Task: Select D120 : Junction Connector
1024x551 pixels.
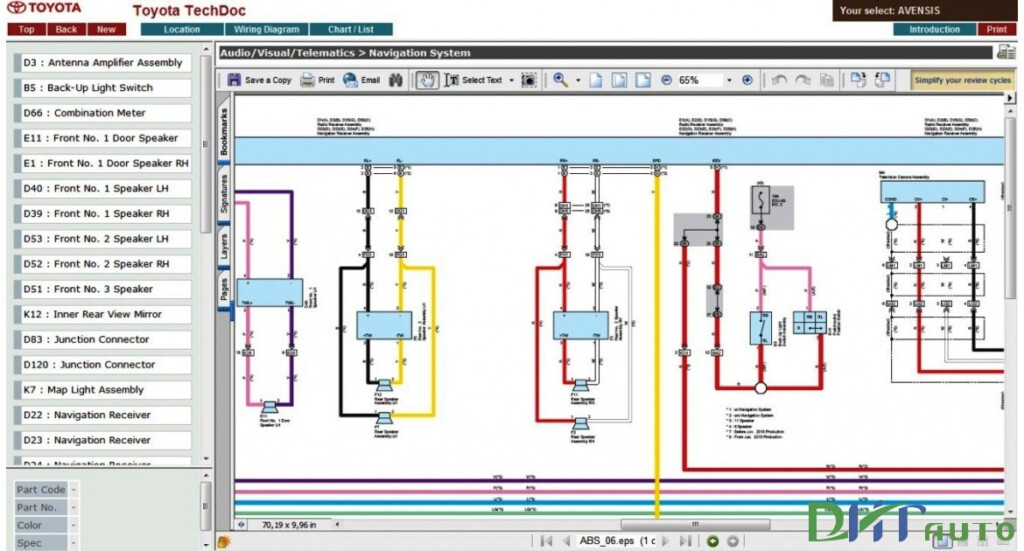Action: 103,365
